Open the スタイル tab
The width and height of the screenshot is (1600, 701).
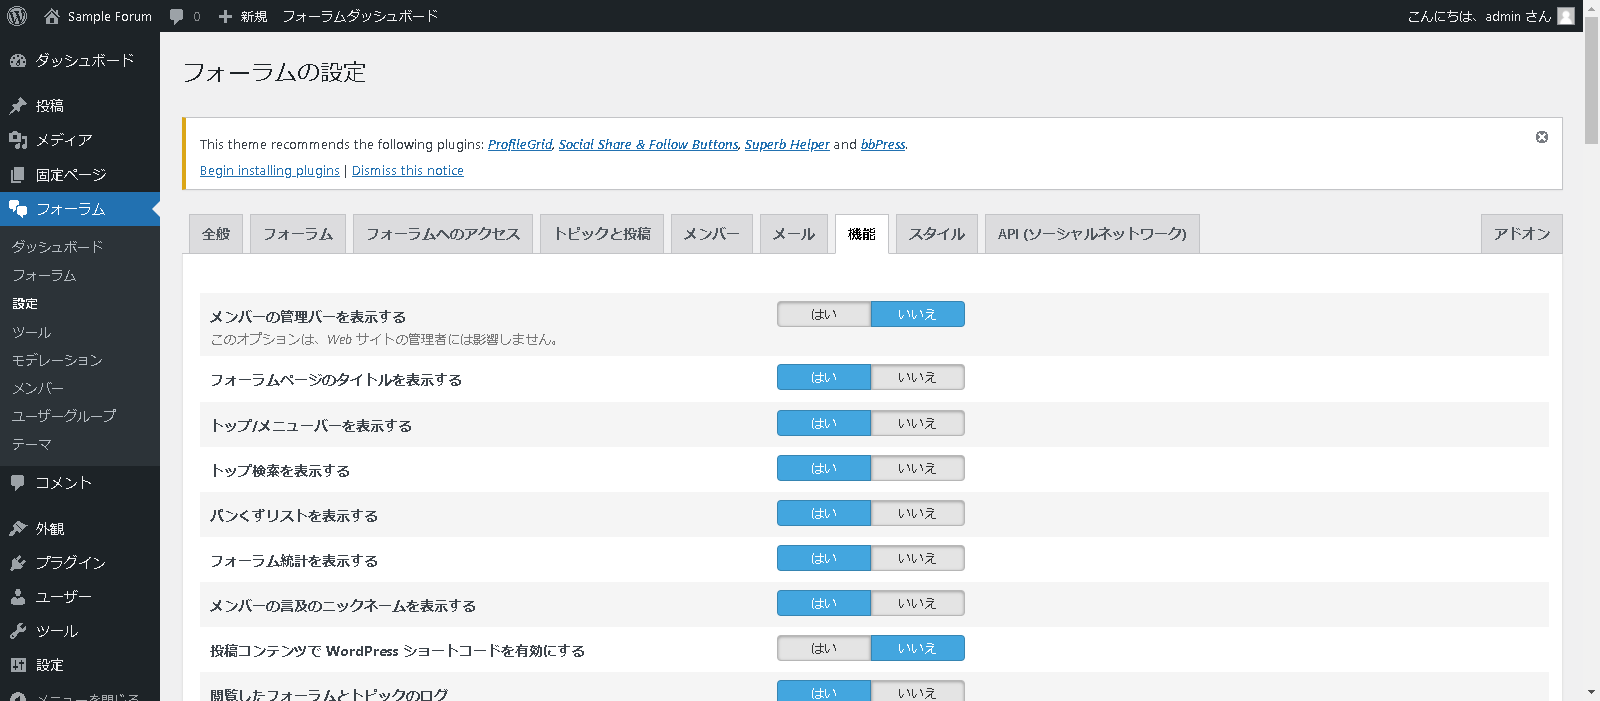click(x=937, y=234)
